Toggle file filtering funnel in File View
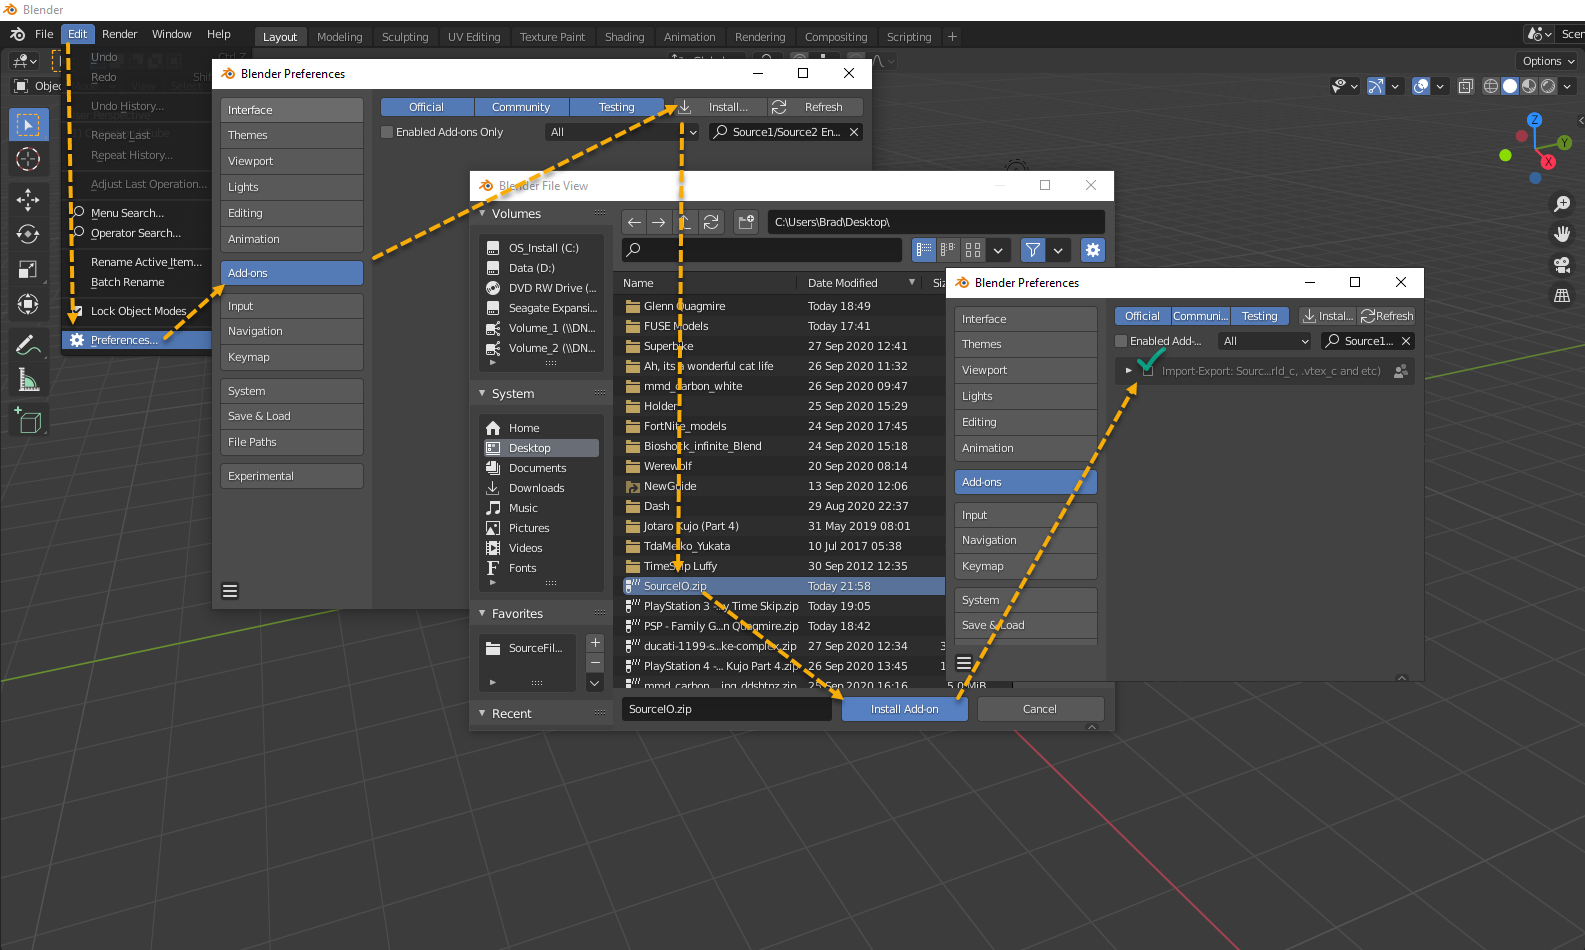Viewport: 1585px width, 950px height. coord(1033,250)
